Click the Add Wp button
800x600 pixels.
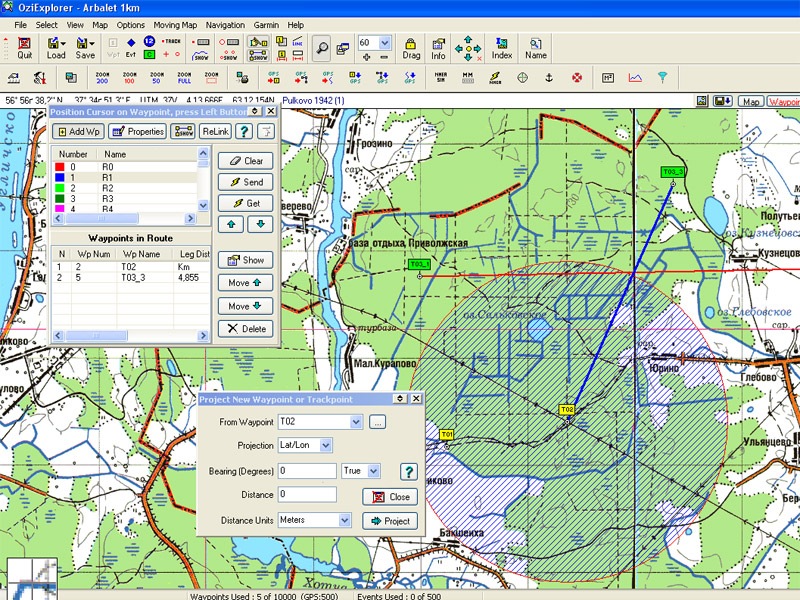78,131
